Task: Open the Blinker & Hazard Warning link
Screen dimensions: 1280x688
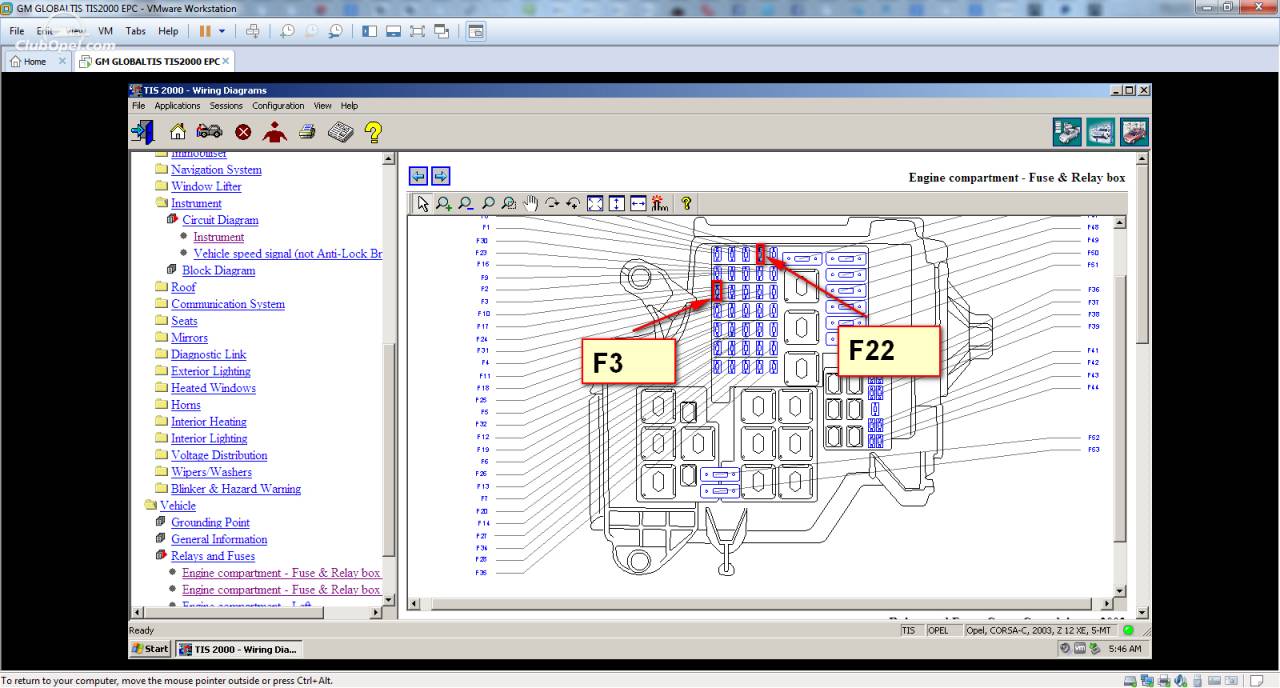Action: pyautogui.click(x=236, y=489)
